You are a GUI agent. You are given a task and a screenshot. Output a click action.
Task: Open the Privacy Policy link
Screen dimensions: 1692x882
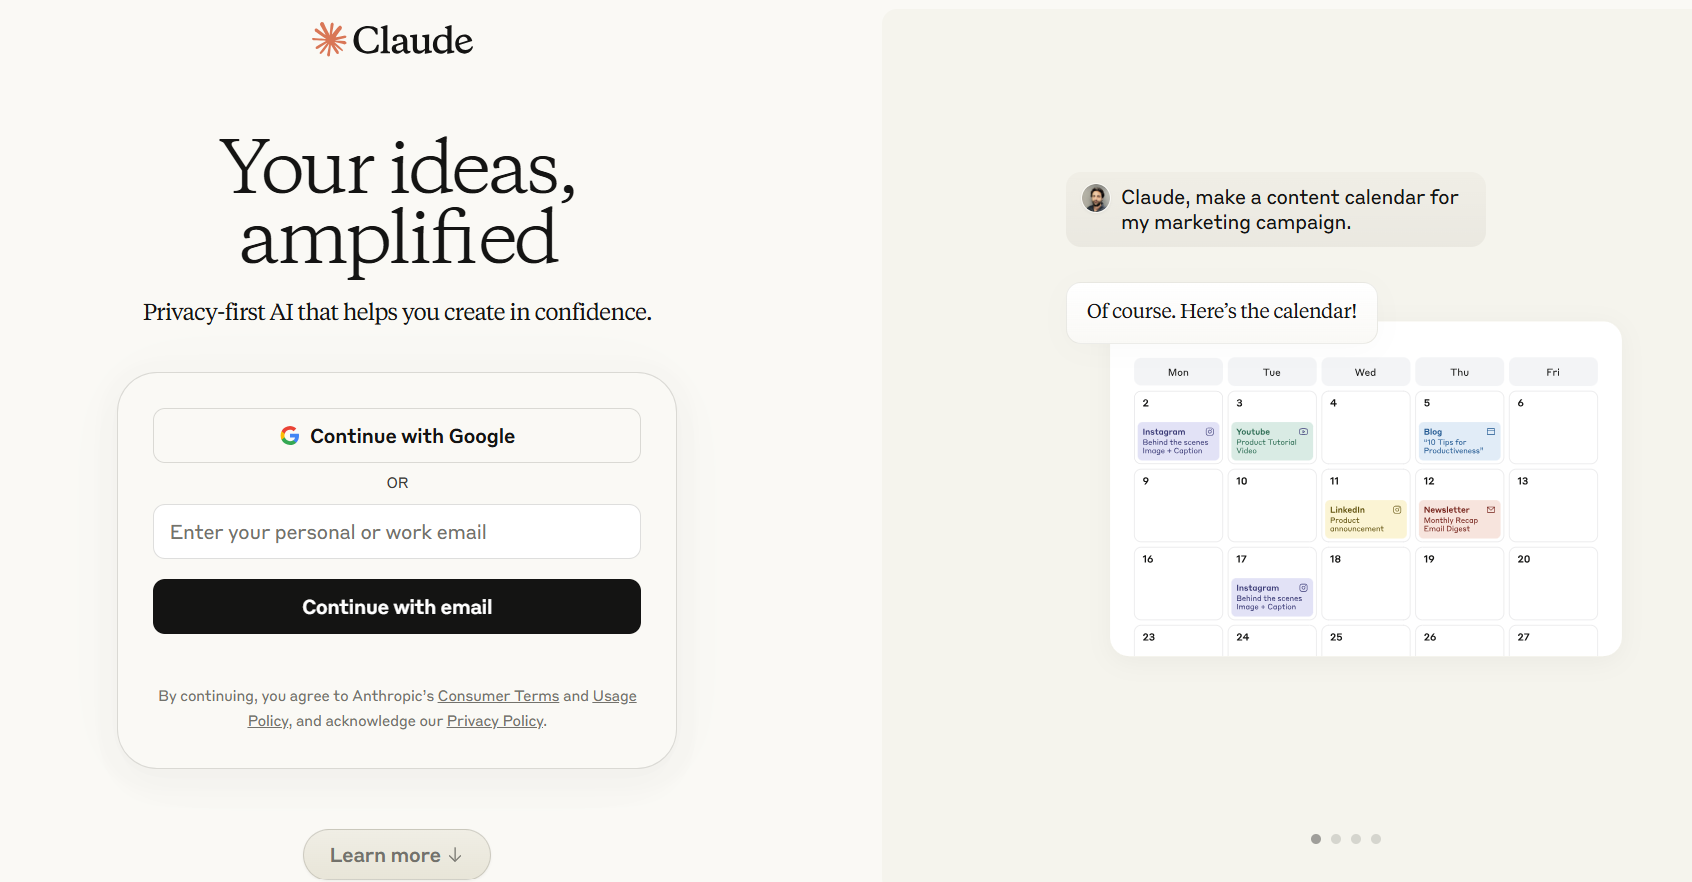tap(495, 721)
